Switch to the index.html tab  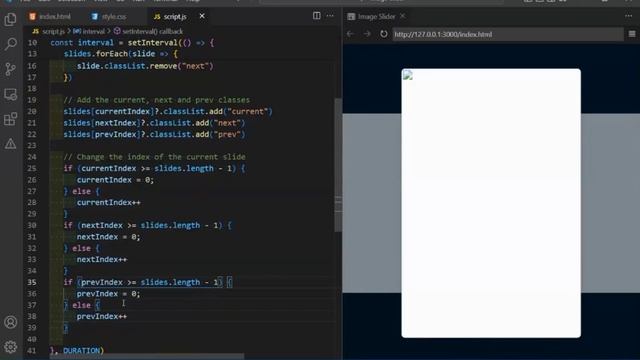coord(50,16)
